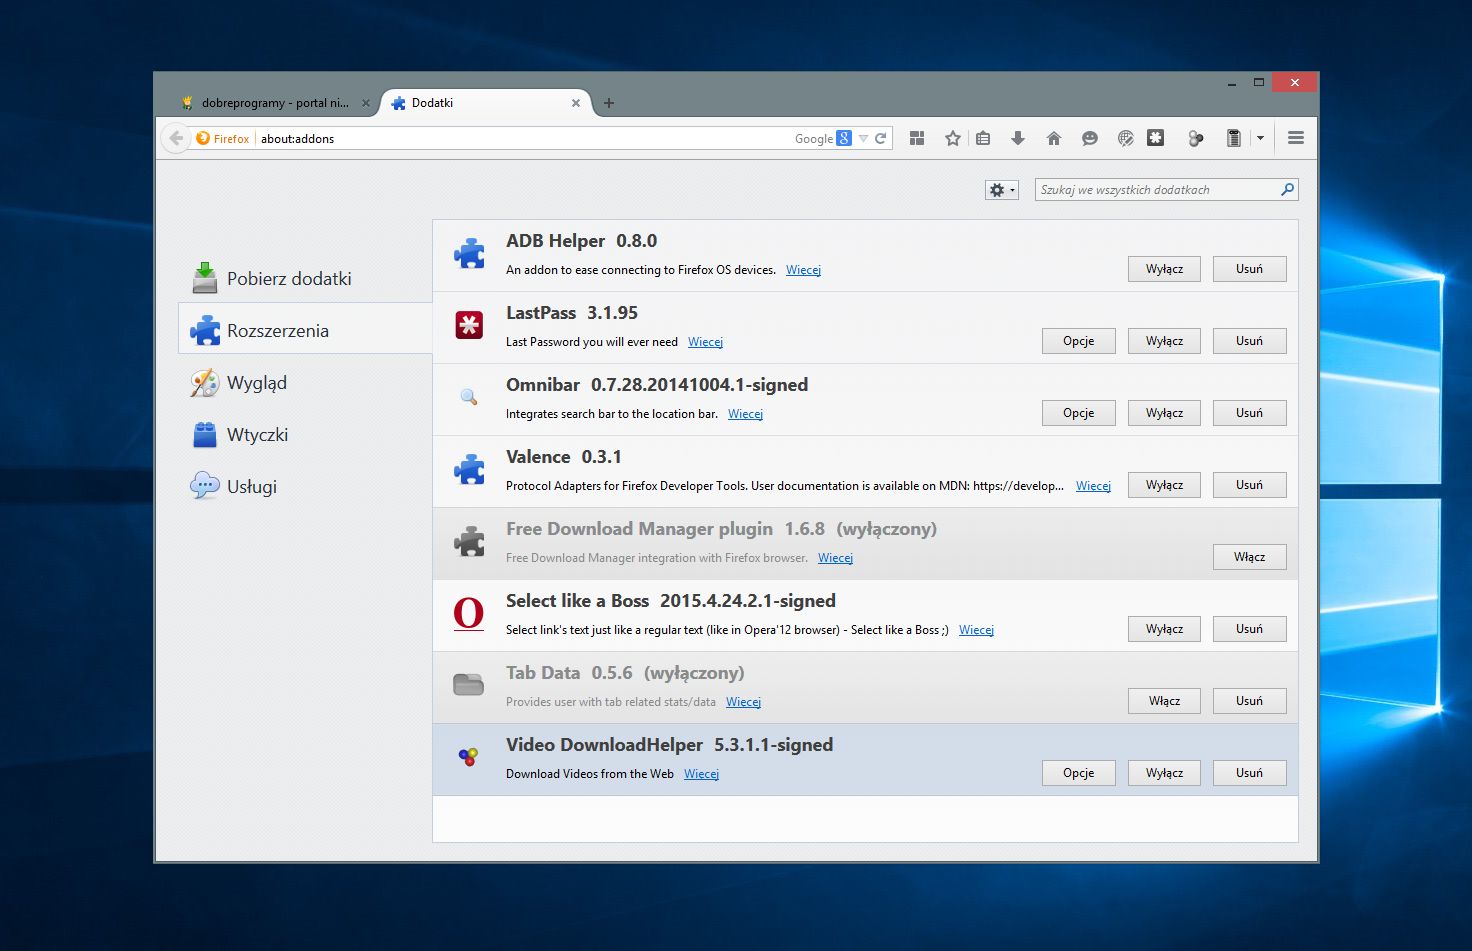Open the search engine dropdown triangle

click(x=863, y=139)
